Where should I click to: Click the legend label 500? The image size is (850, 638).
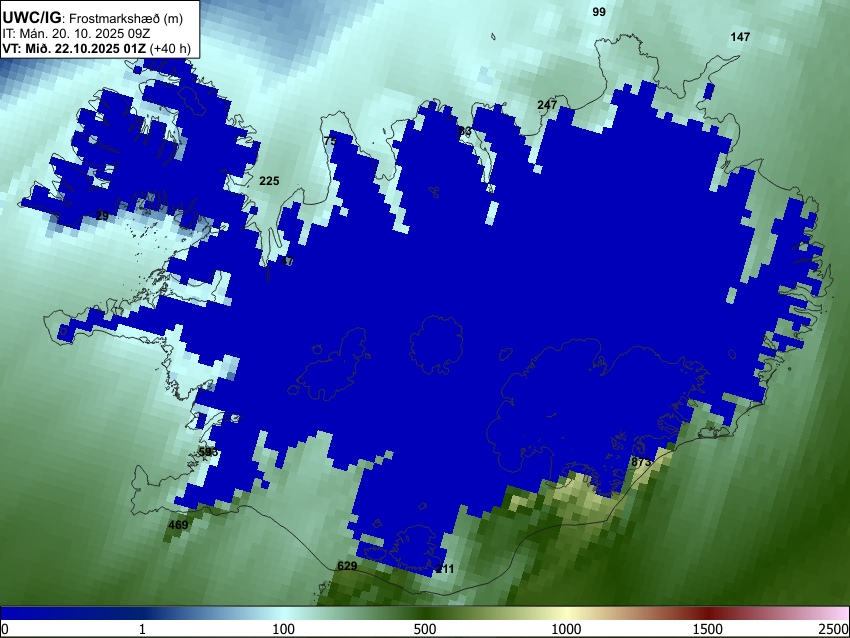pos(425,629)
